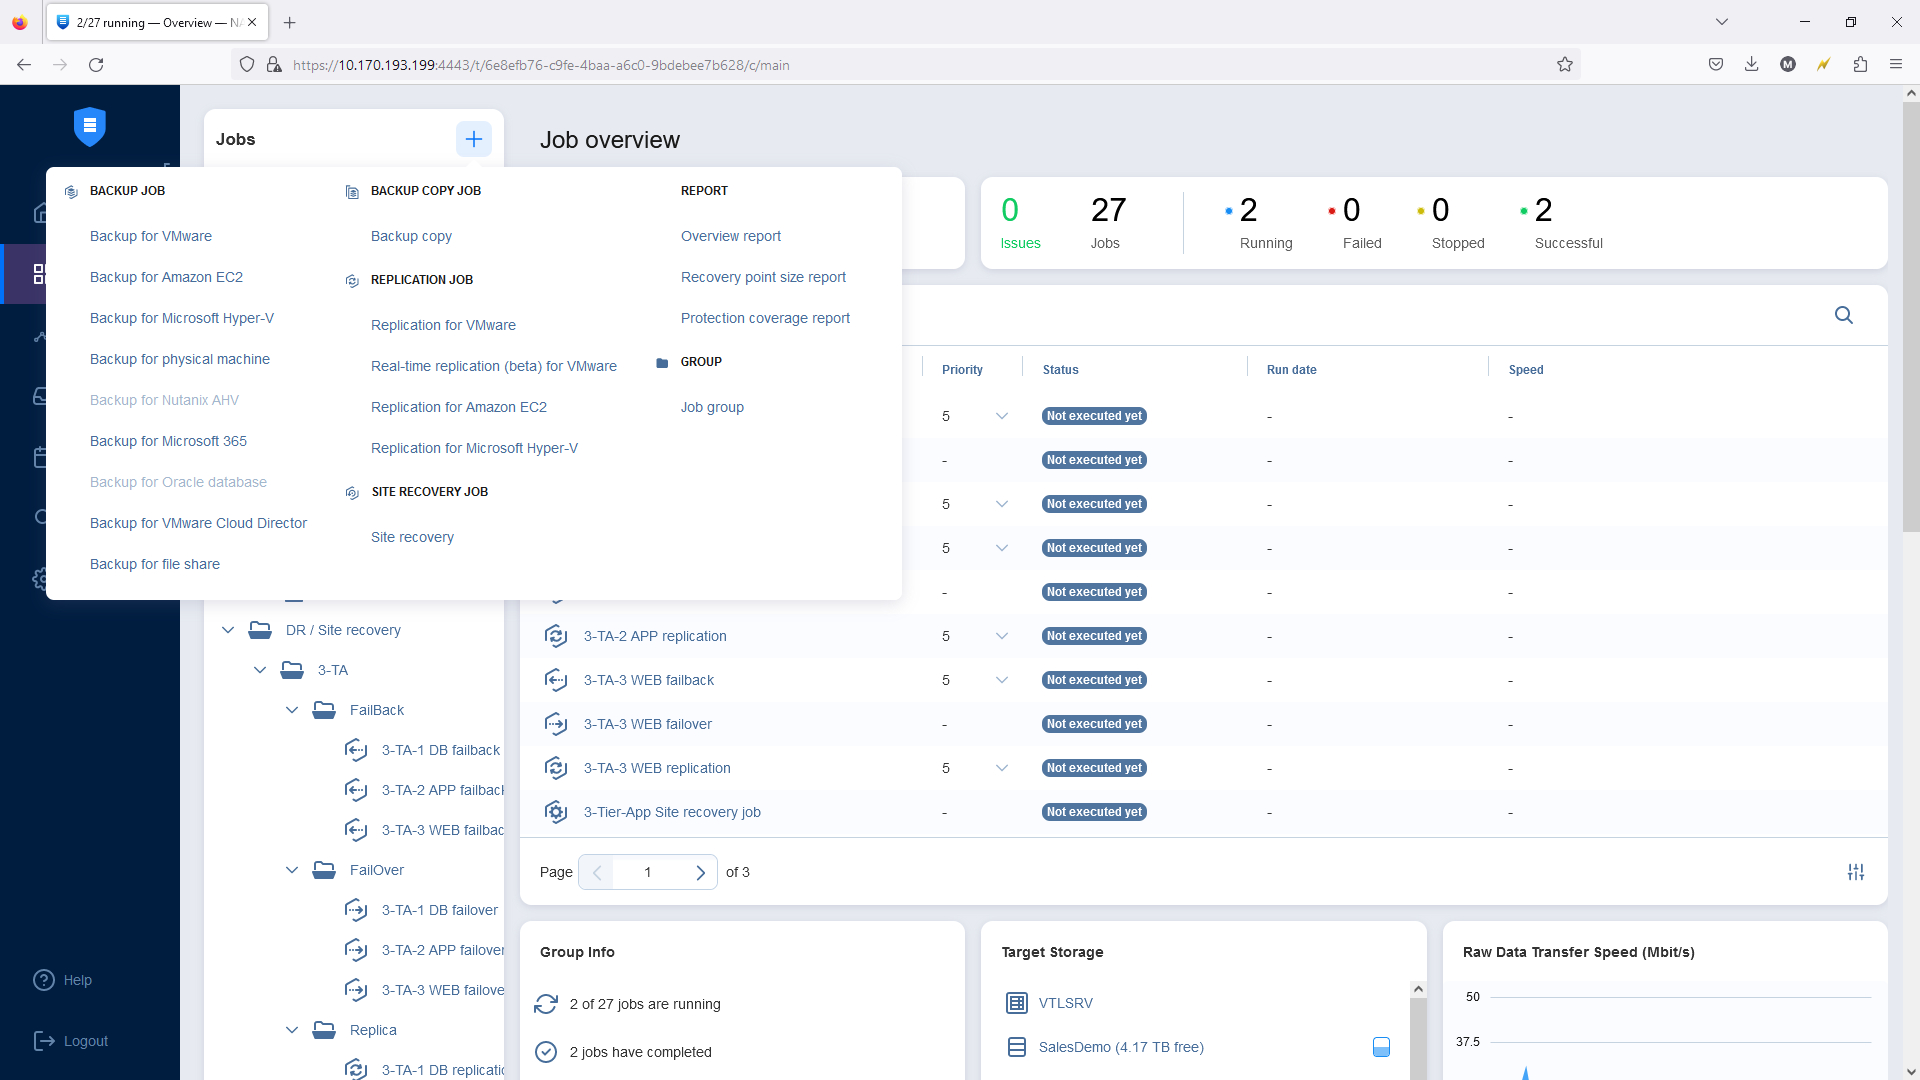
Task: Expand the priority dropdown for 3-TA-3 WEB replication
Action: click(1003, 768)
